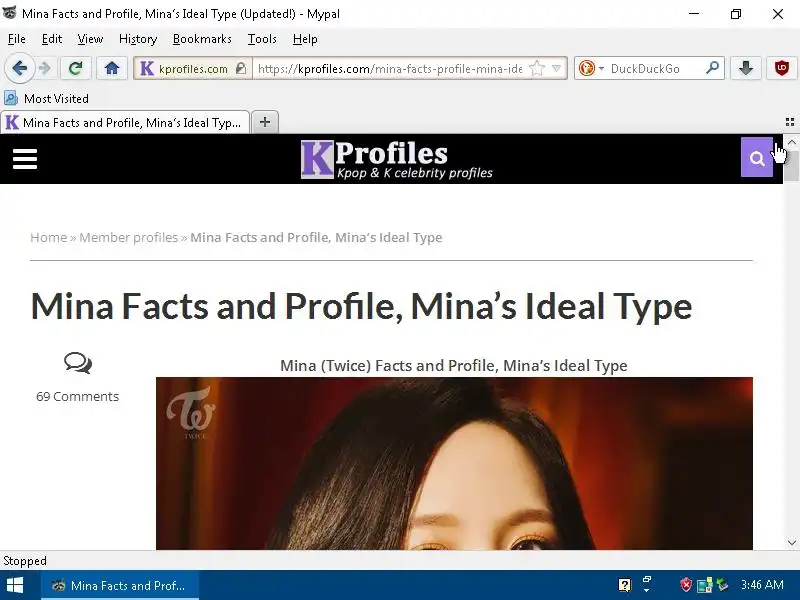This screenshot has width=800, height=600.
Task: Click the green tray icon beside the clock
Action: tap(722, 585)
